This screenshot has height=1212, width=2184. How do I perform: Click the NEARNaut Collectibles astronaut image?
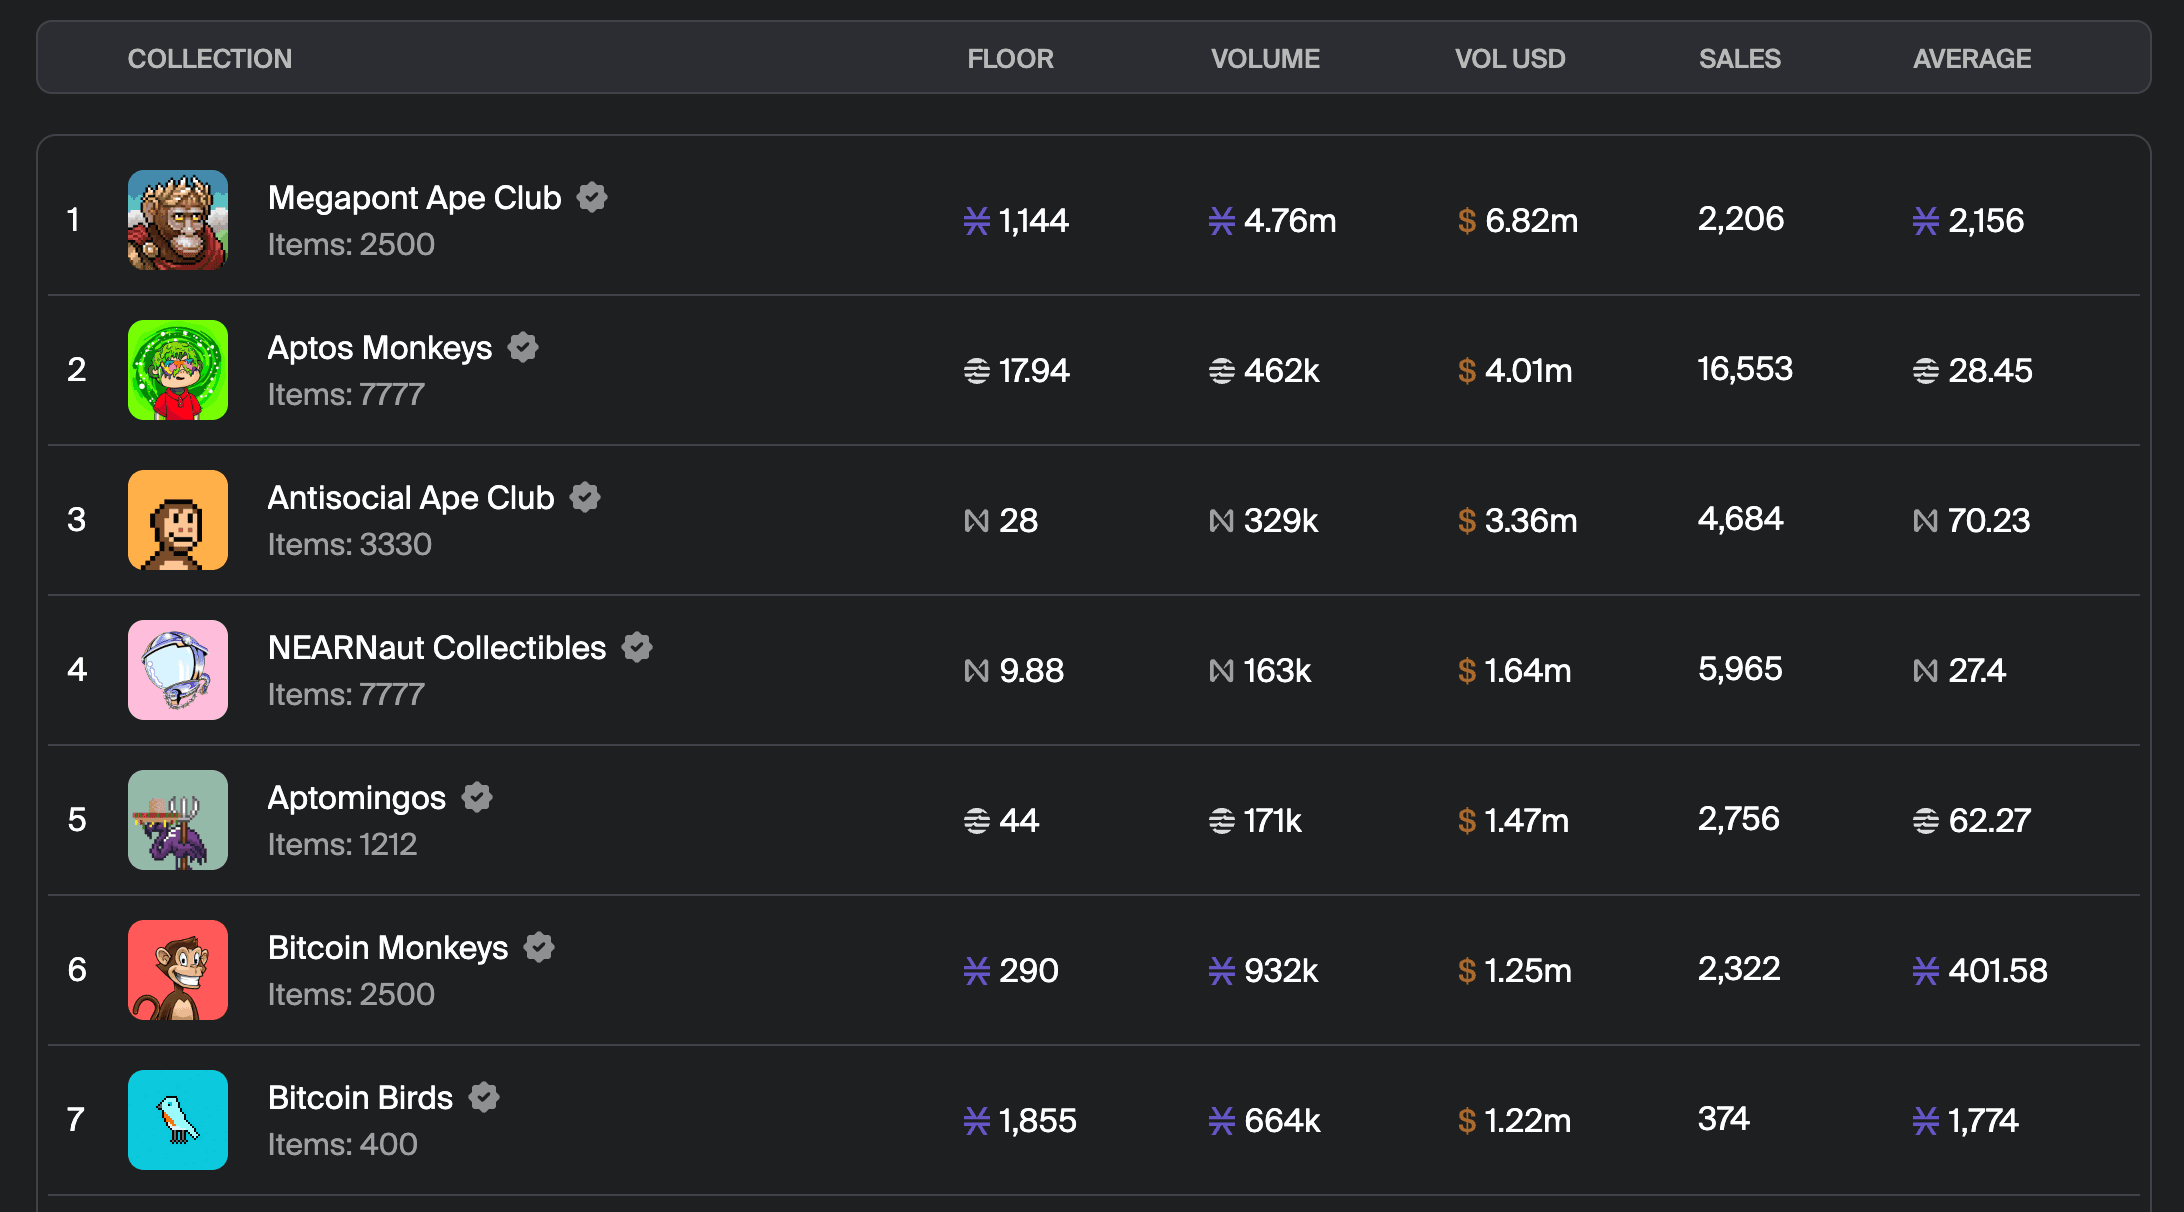point(178,670)
